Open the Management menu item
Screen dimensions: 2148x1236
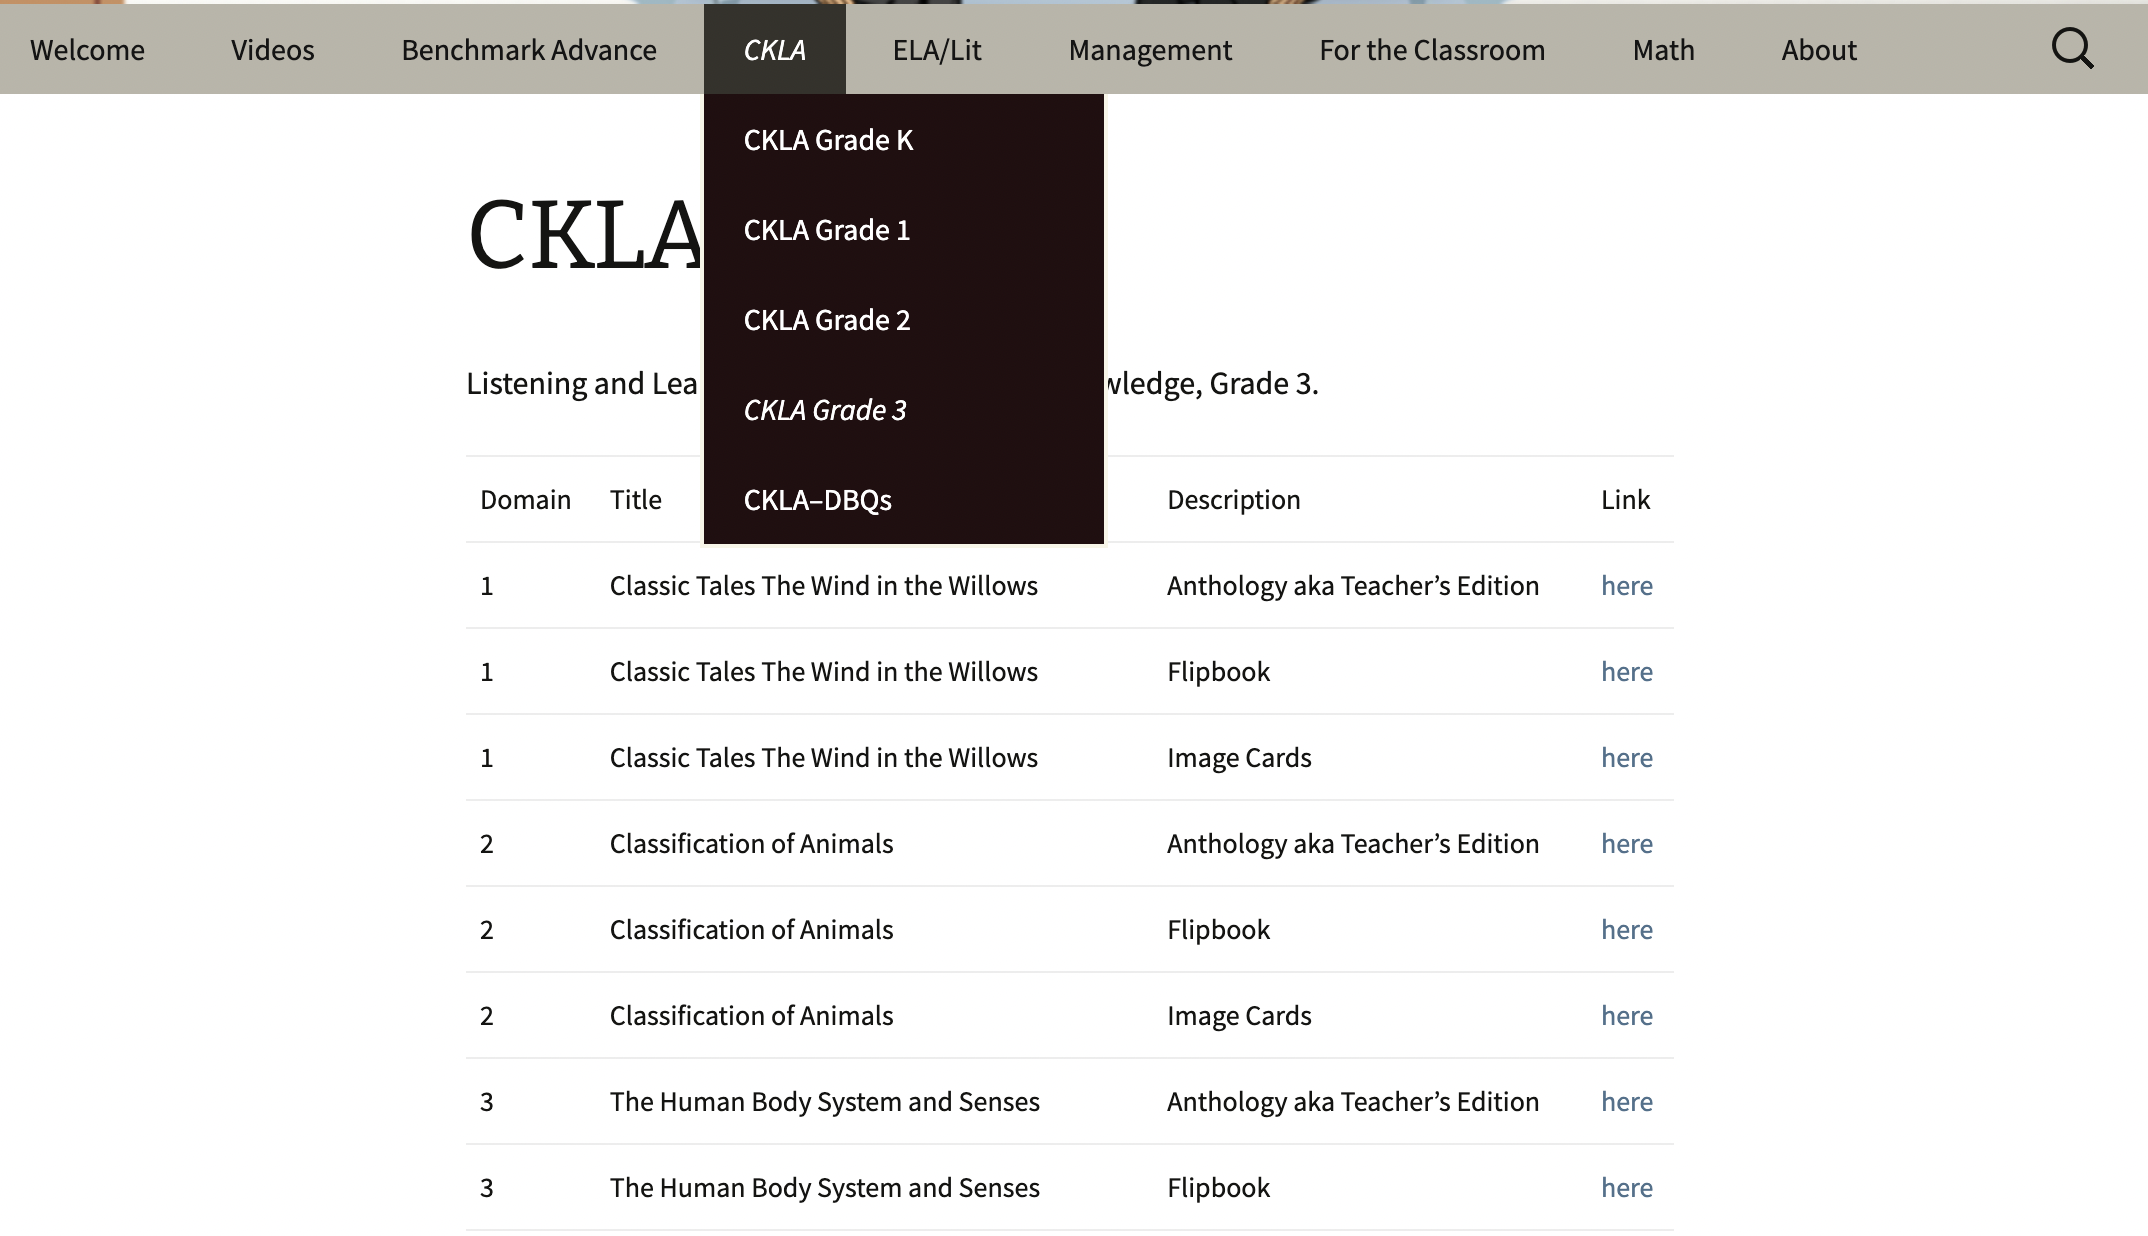(1150, 50)
